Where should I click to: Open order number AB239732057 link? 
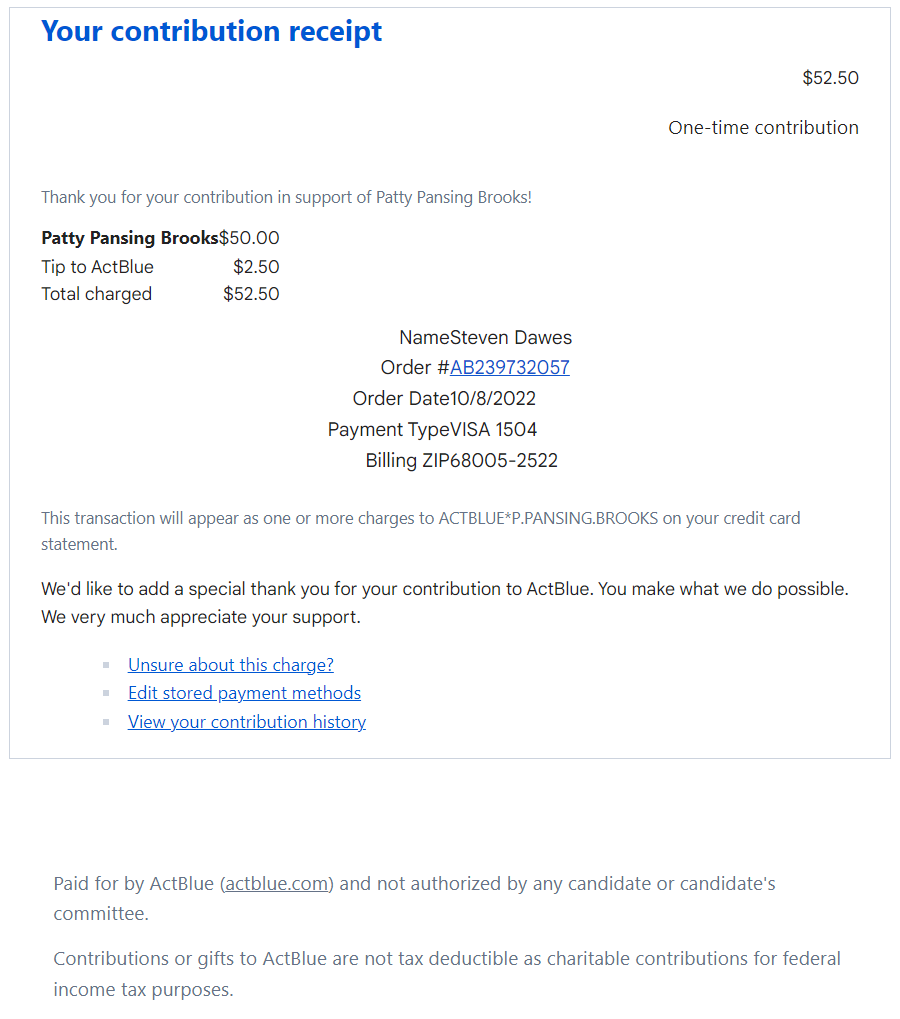pyautogui.click(x=510, y=367)
